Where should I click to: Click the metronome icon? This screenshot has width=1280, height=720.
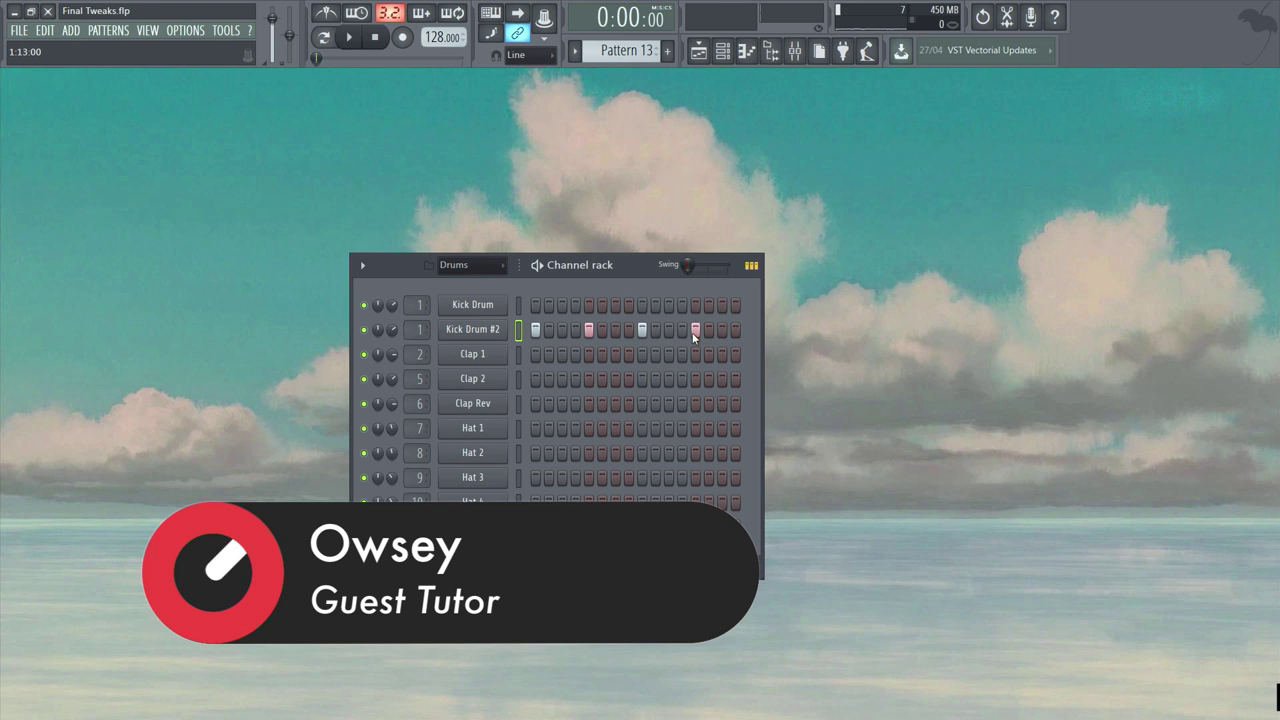coord(325,13)
